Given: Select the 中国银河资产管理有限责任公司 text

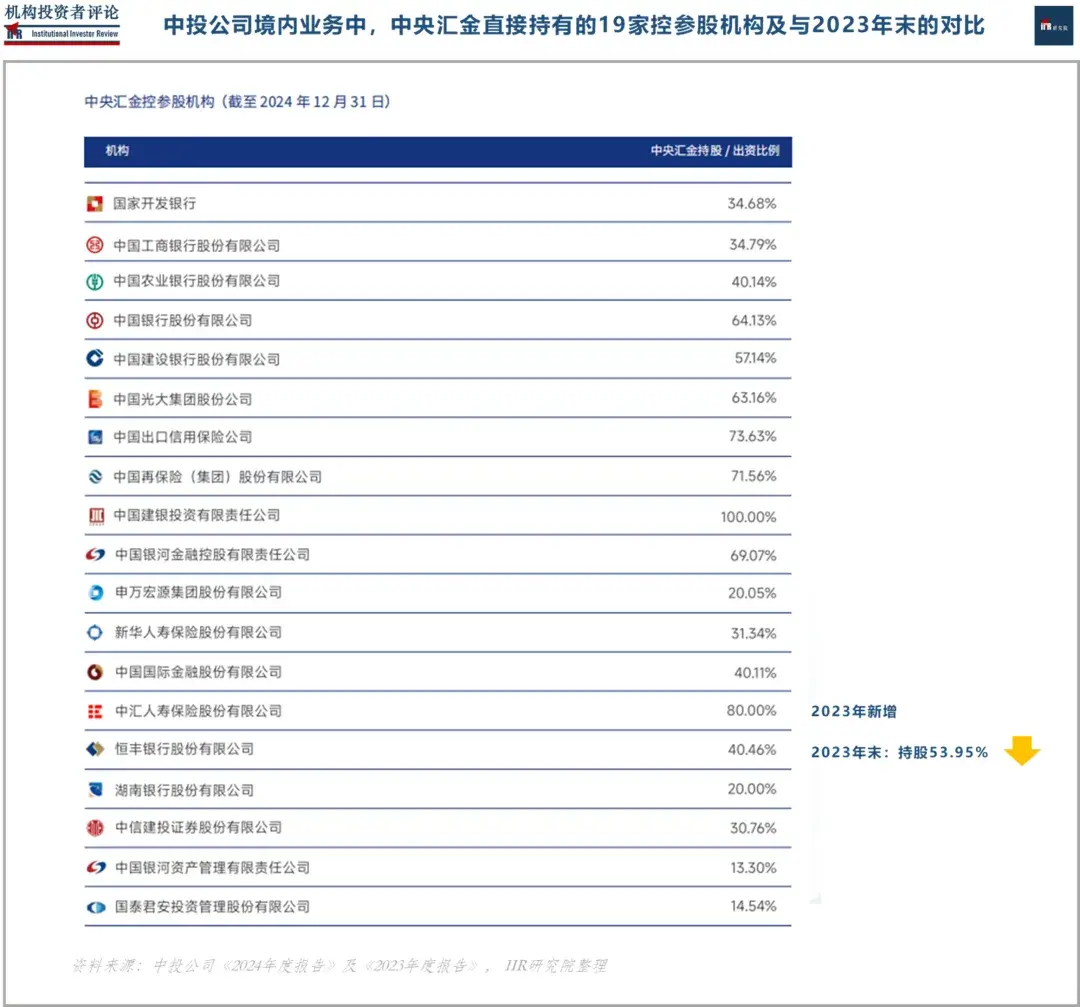Looking at the screenshot, I should [212, 868].
